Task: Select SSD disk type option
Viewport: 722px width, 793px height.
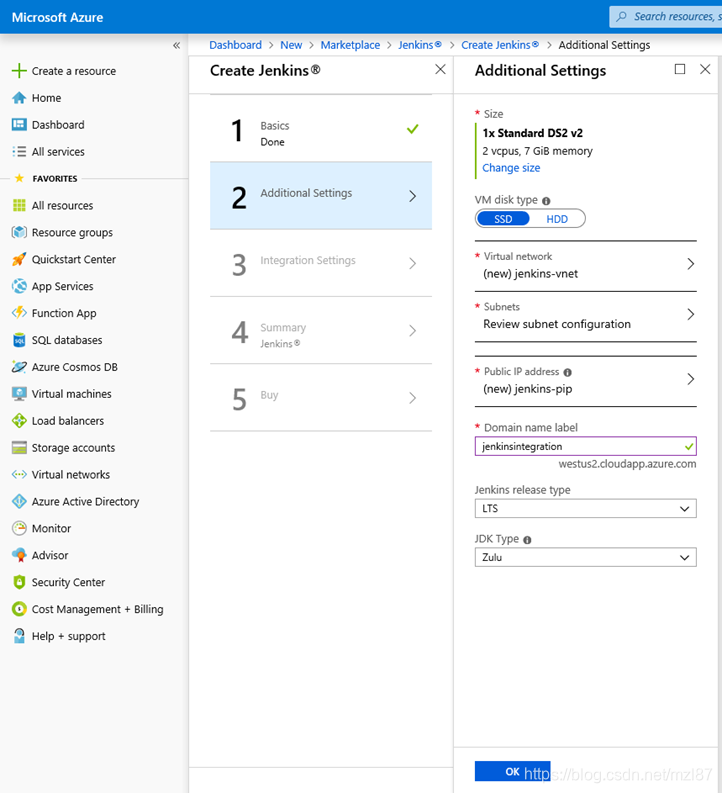Action: (x=503, y=218)
